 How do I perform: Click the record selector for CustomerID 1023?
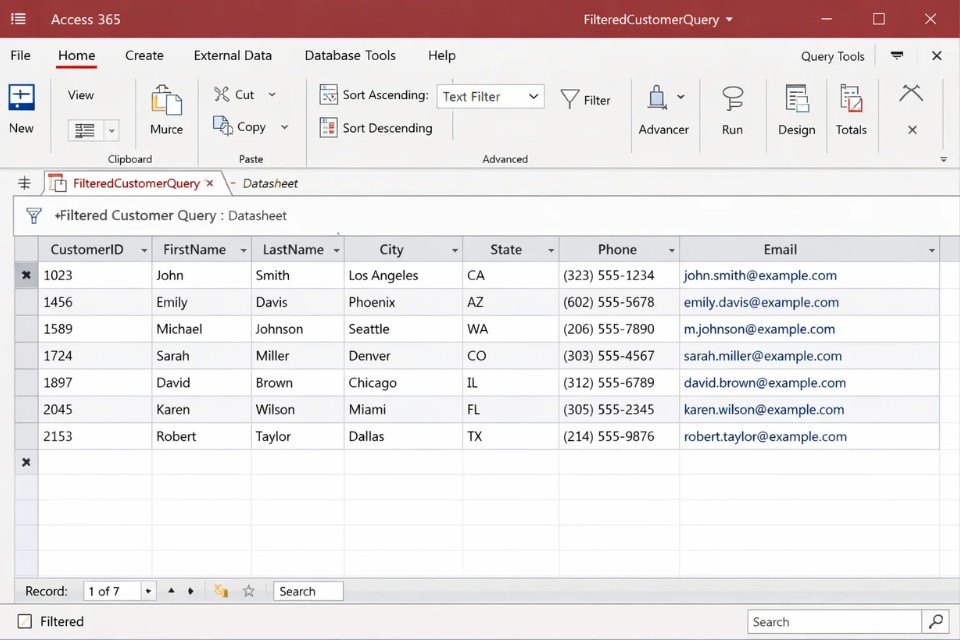[26, 275]
